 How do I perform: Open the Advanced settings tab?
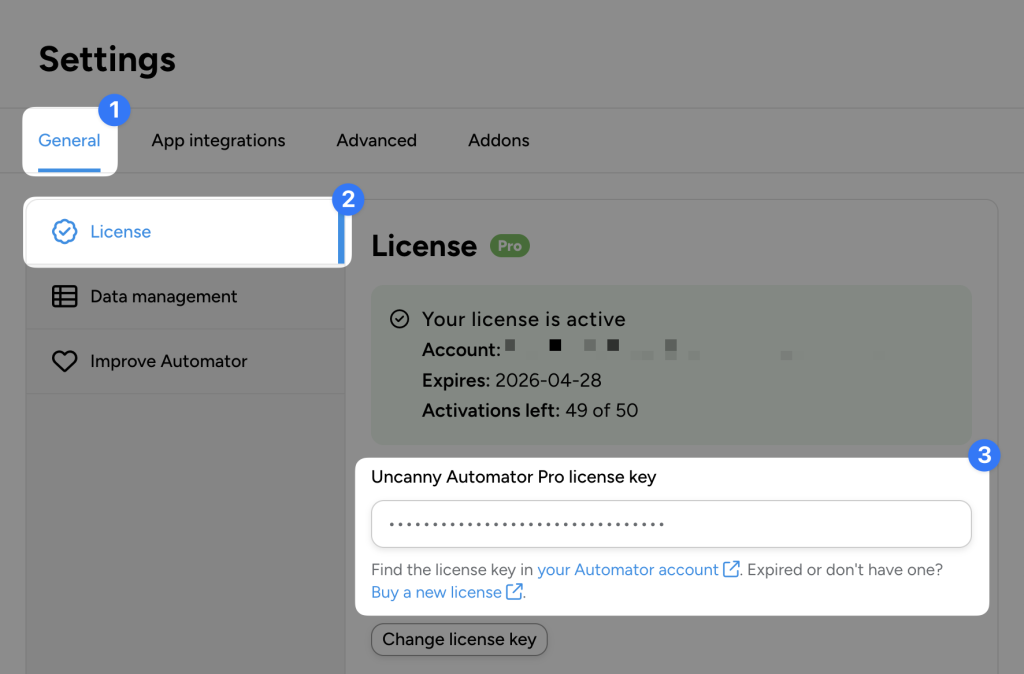click(x=376, y=140)
